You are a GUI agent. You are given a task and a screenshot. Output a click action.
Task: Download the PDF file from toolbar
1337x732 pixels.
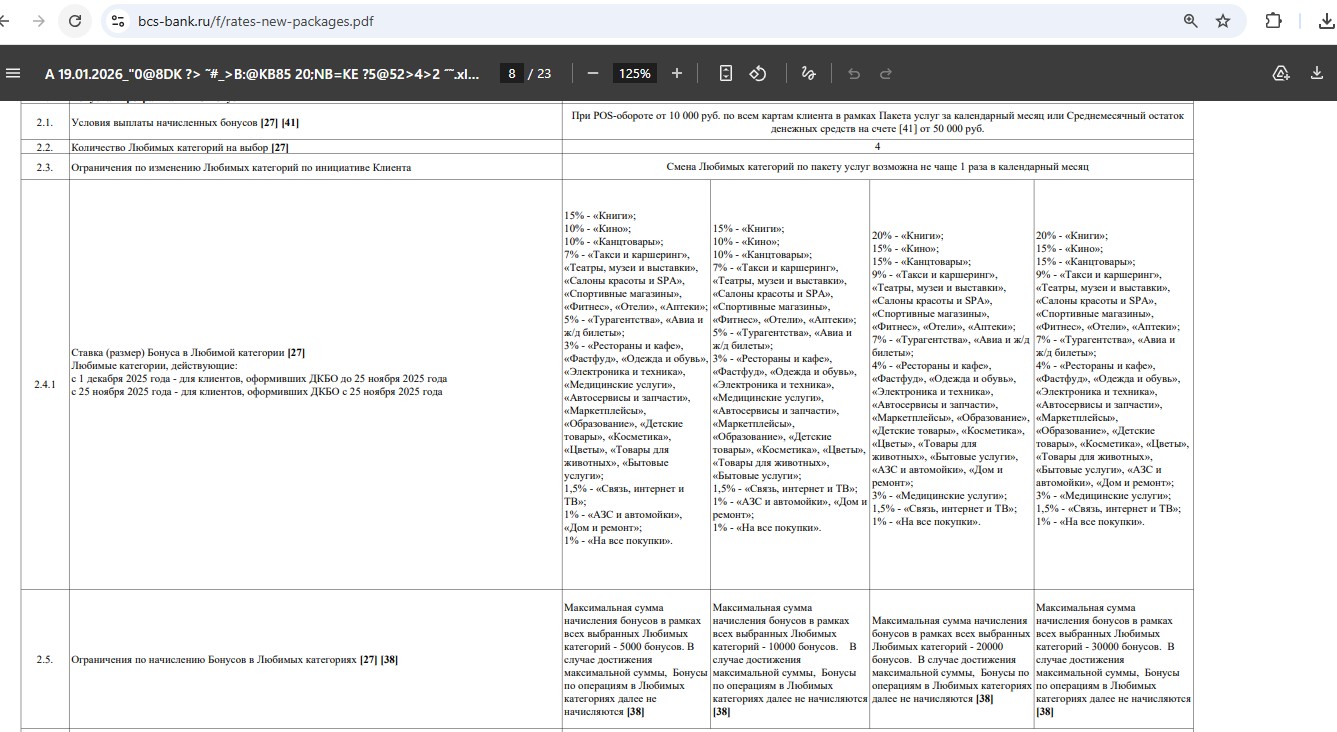pyautogui.click(x=1317, y=73)
